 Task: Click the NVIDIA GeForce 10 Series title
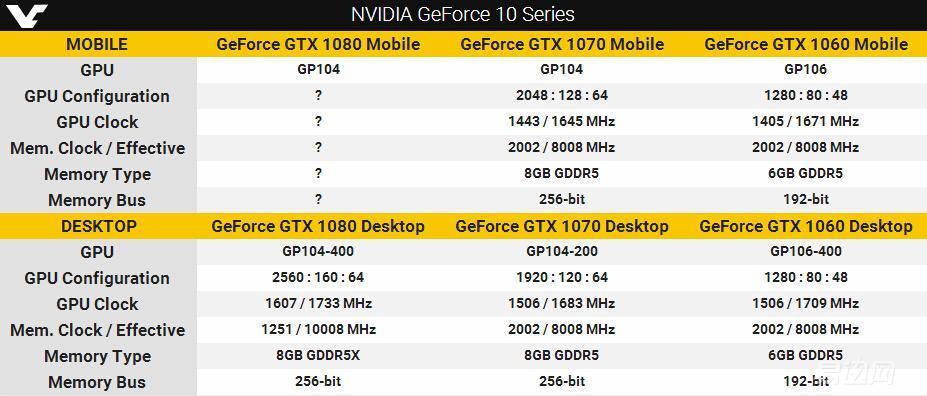[463, 14]
